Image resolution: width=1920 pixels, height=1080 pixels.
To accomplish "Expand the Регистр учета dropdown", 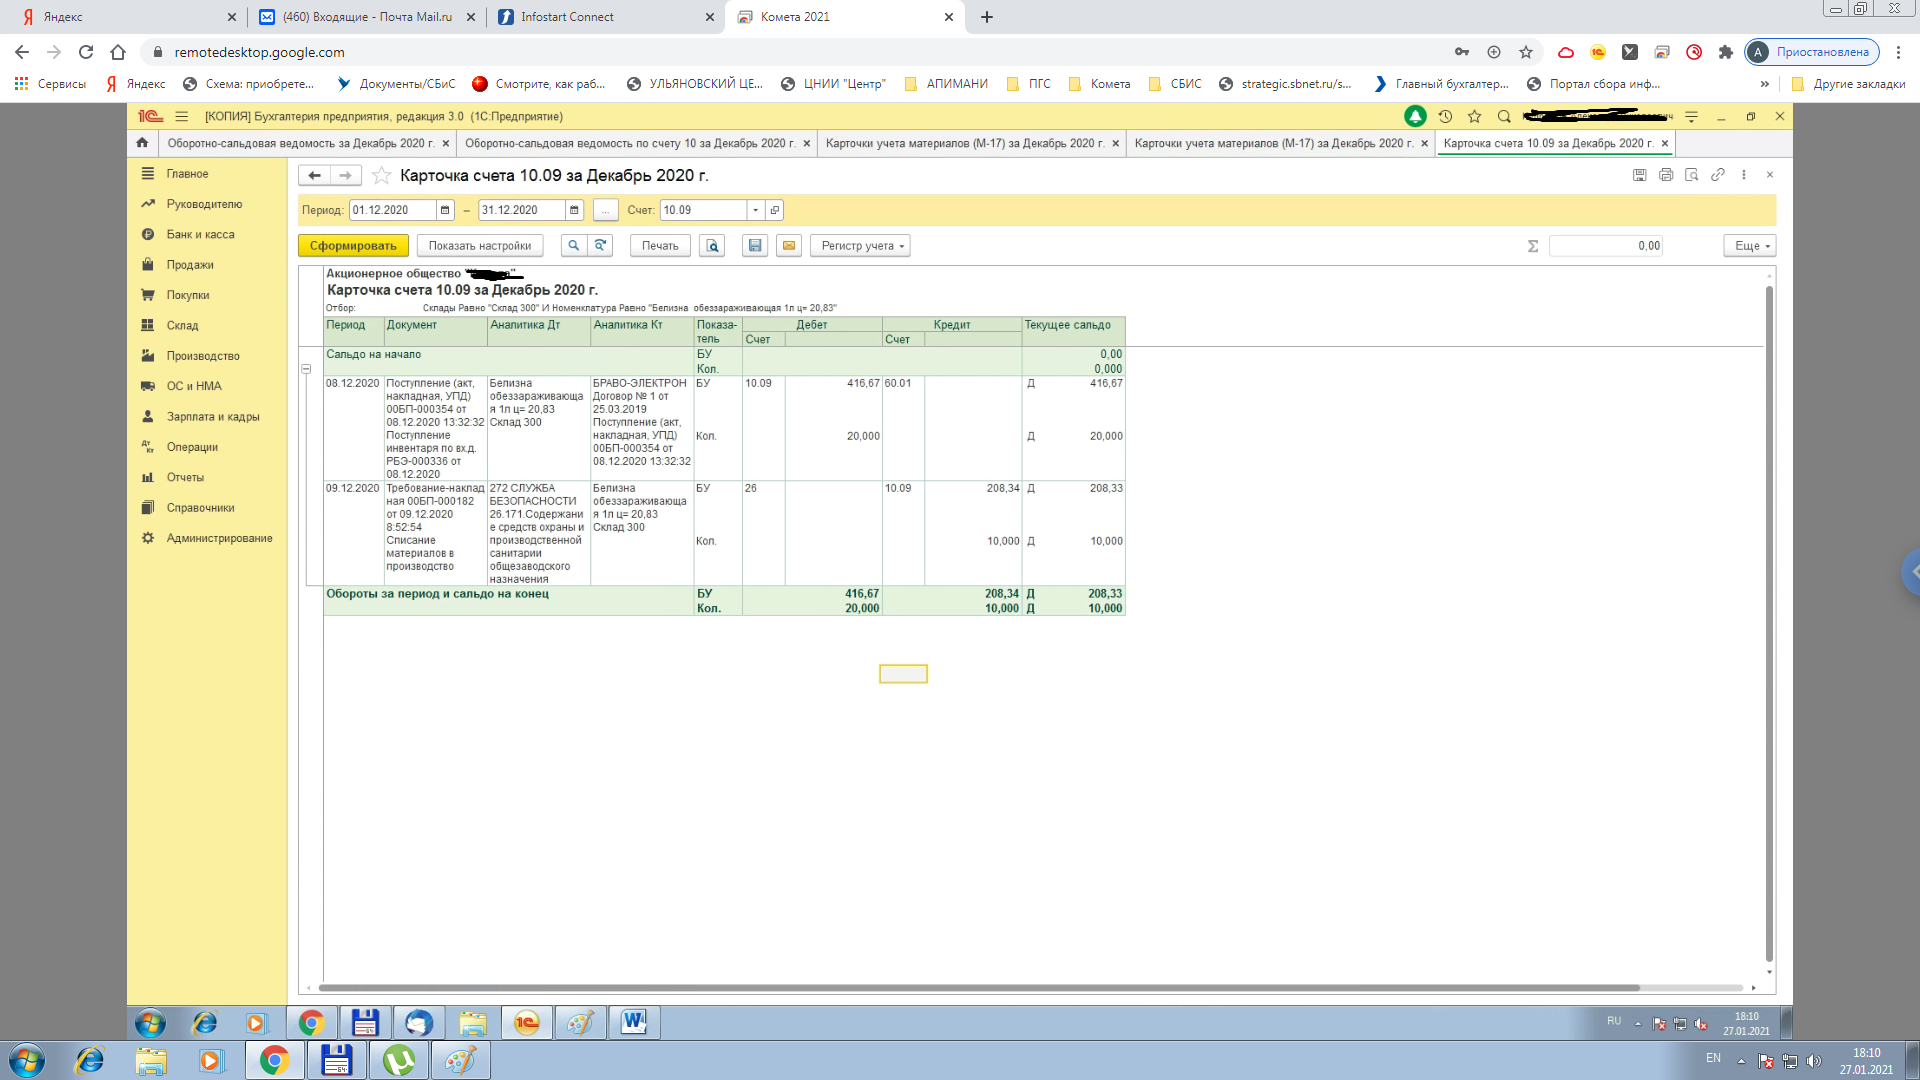I will (x=860, y=246).
